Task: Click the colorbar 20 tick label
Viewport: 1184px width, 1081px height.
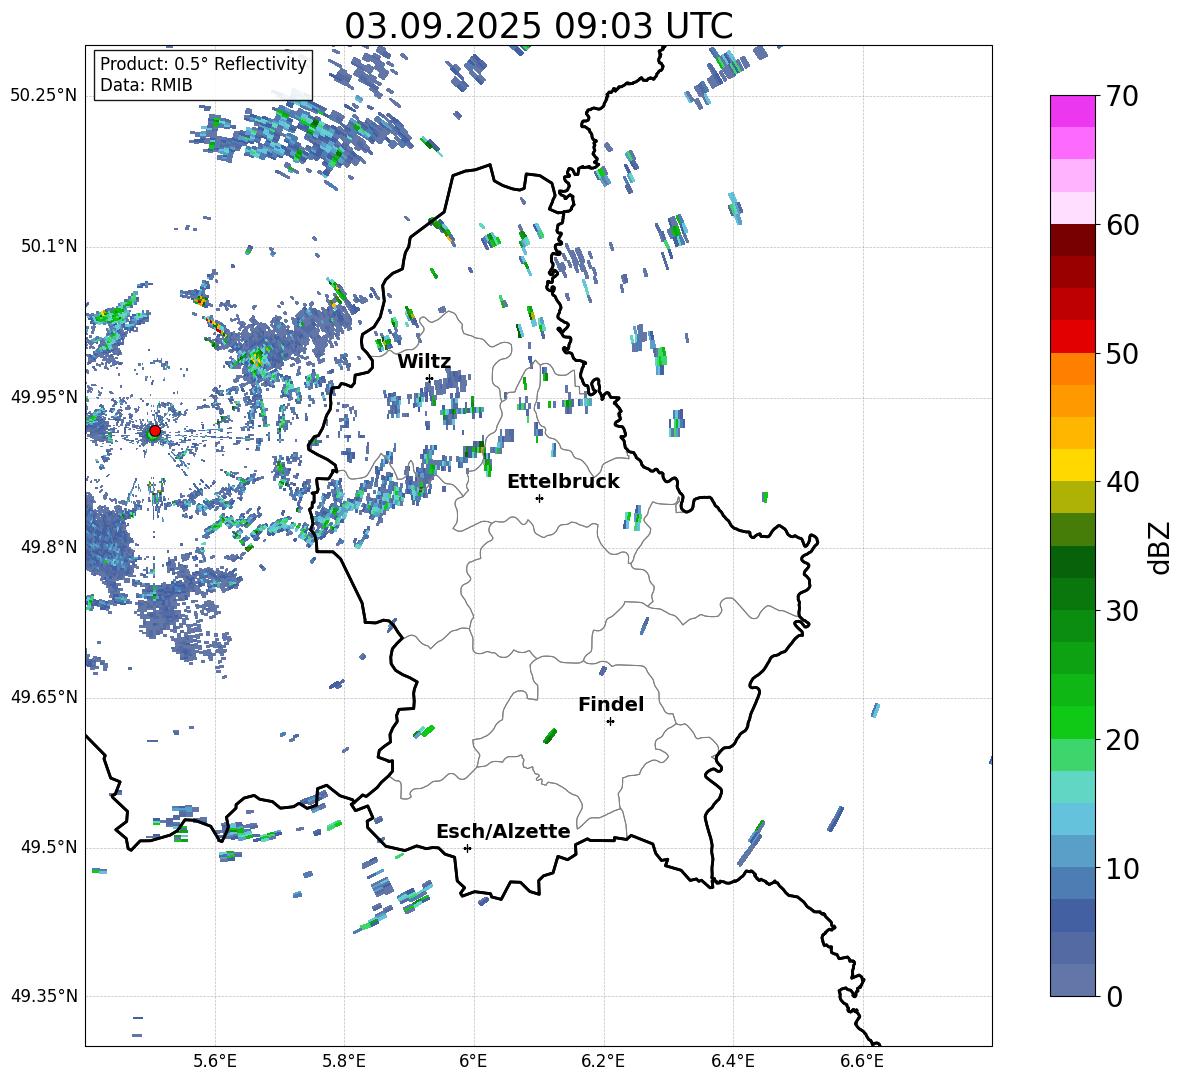Action: (x=1122, y=740)
